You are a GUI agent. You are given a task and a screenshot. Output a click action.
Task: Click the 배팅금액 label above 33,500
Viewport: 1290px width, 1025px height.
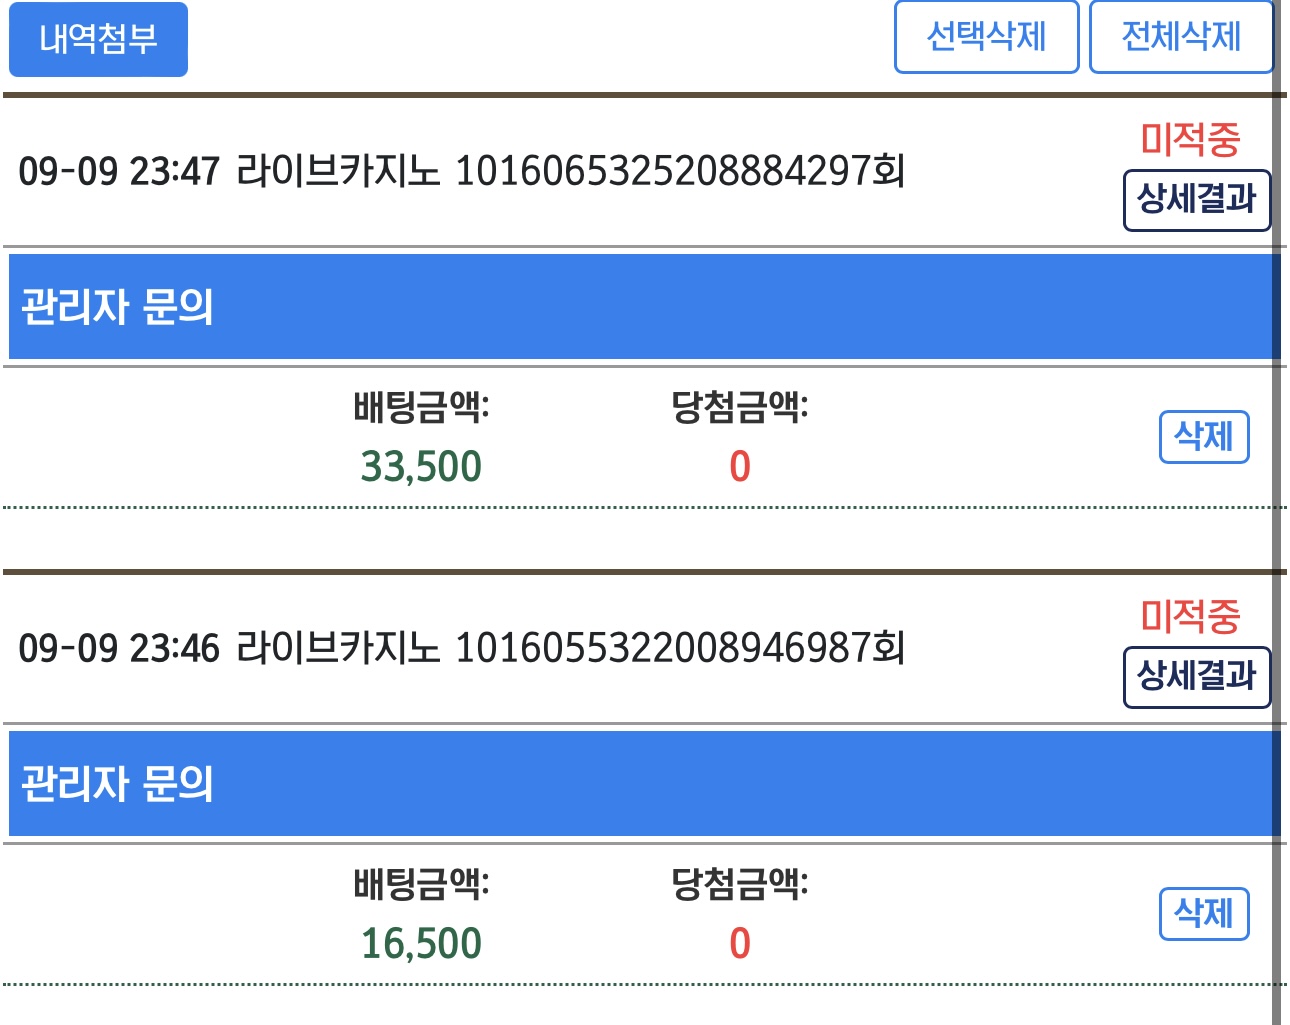pyautogui.click(x=421, y=407)
